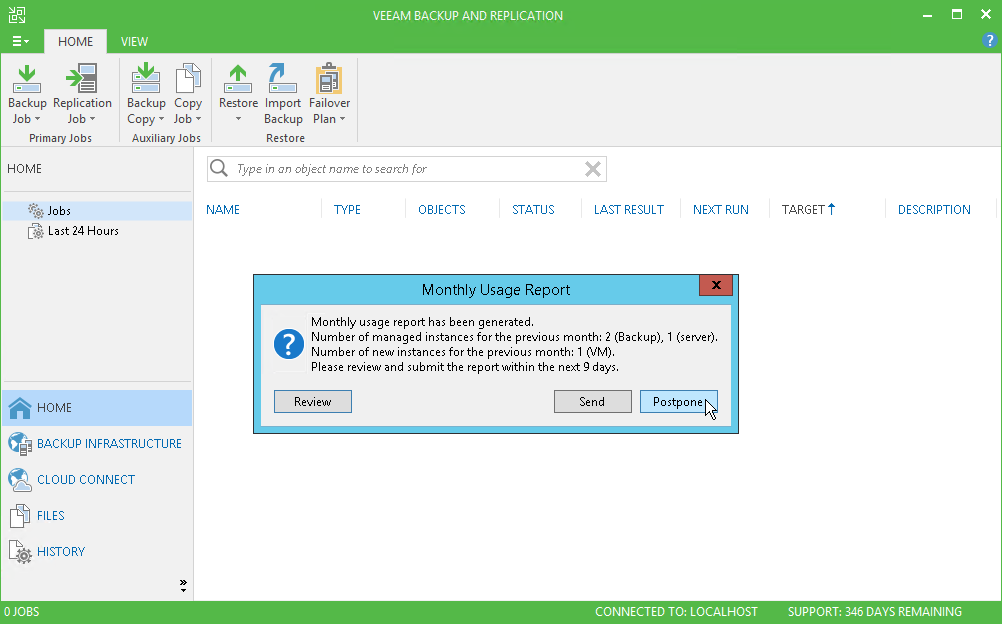Viewport: 1002px width, 624px height.
Task: Expand the Backup Copy dropdown arrow
Action: pyautogui.click(x=161, y=119)
